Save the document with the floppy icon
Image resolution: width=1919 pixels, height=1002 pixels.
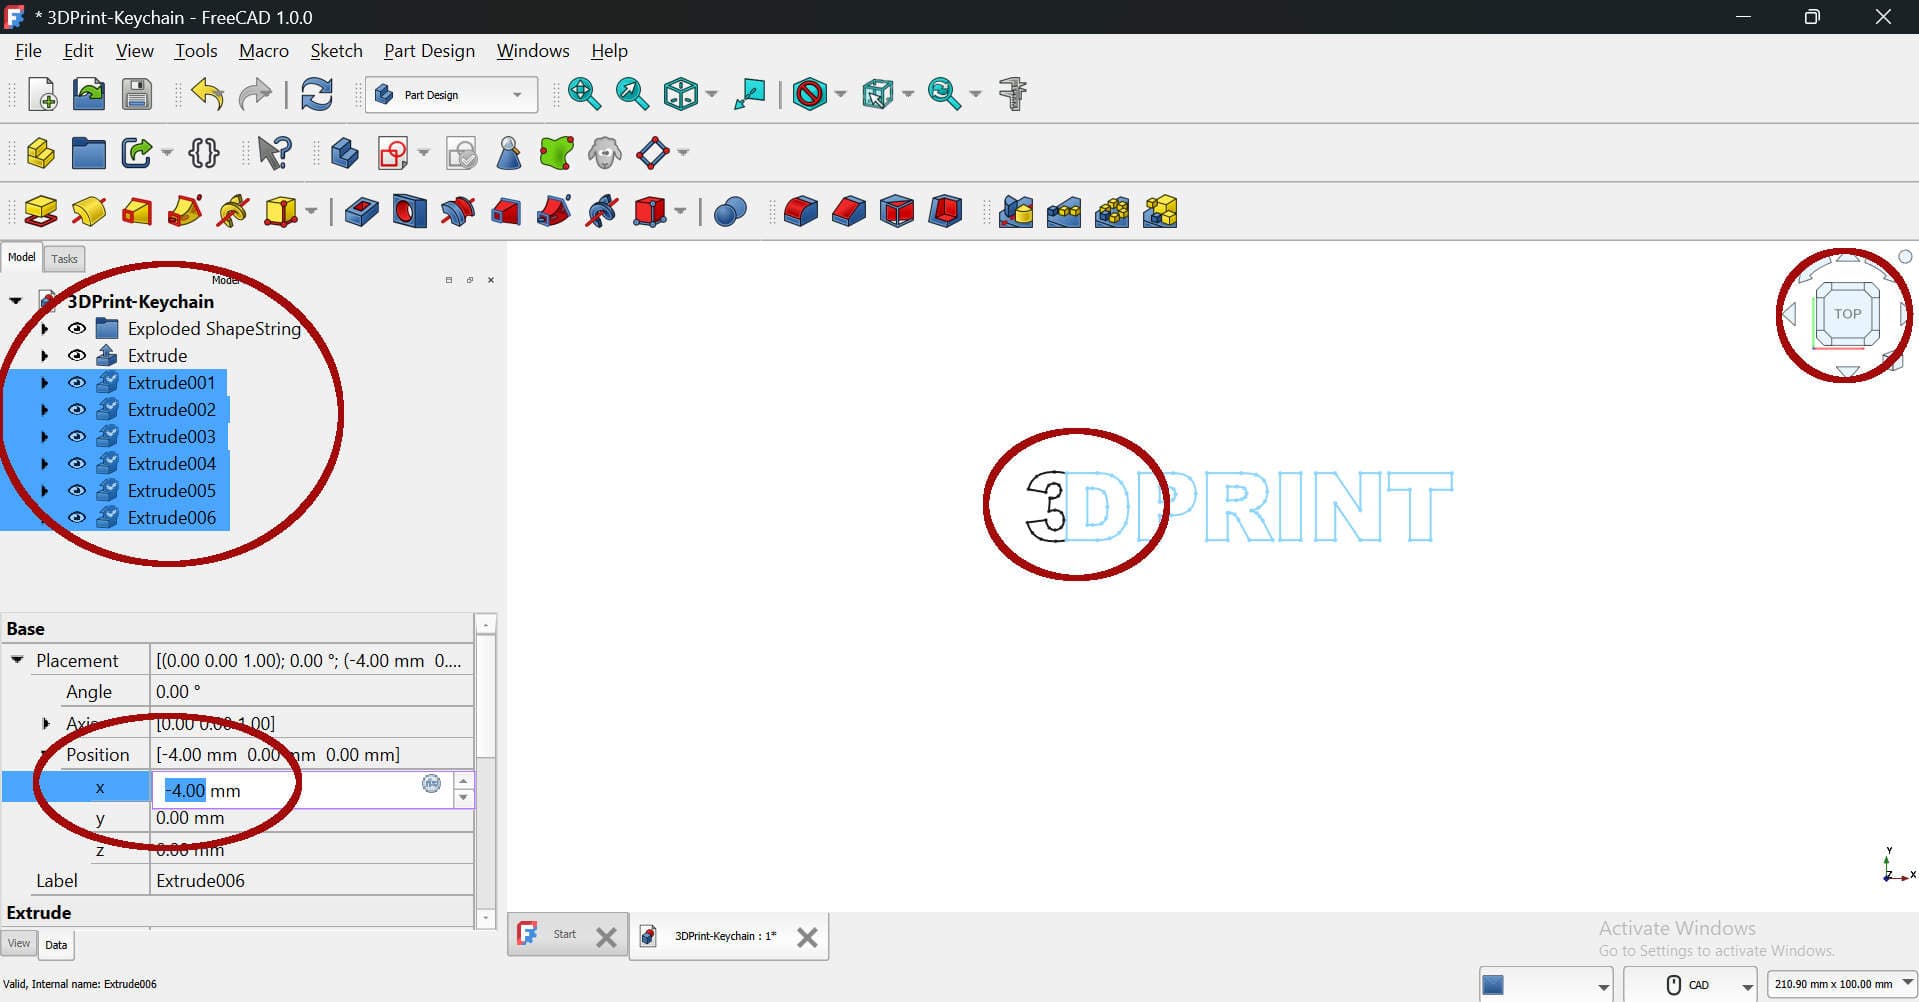[137, 94]
